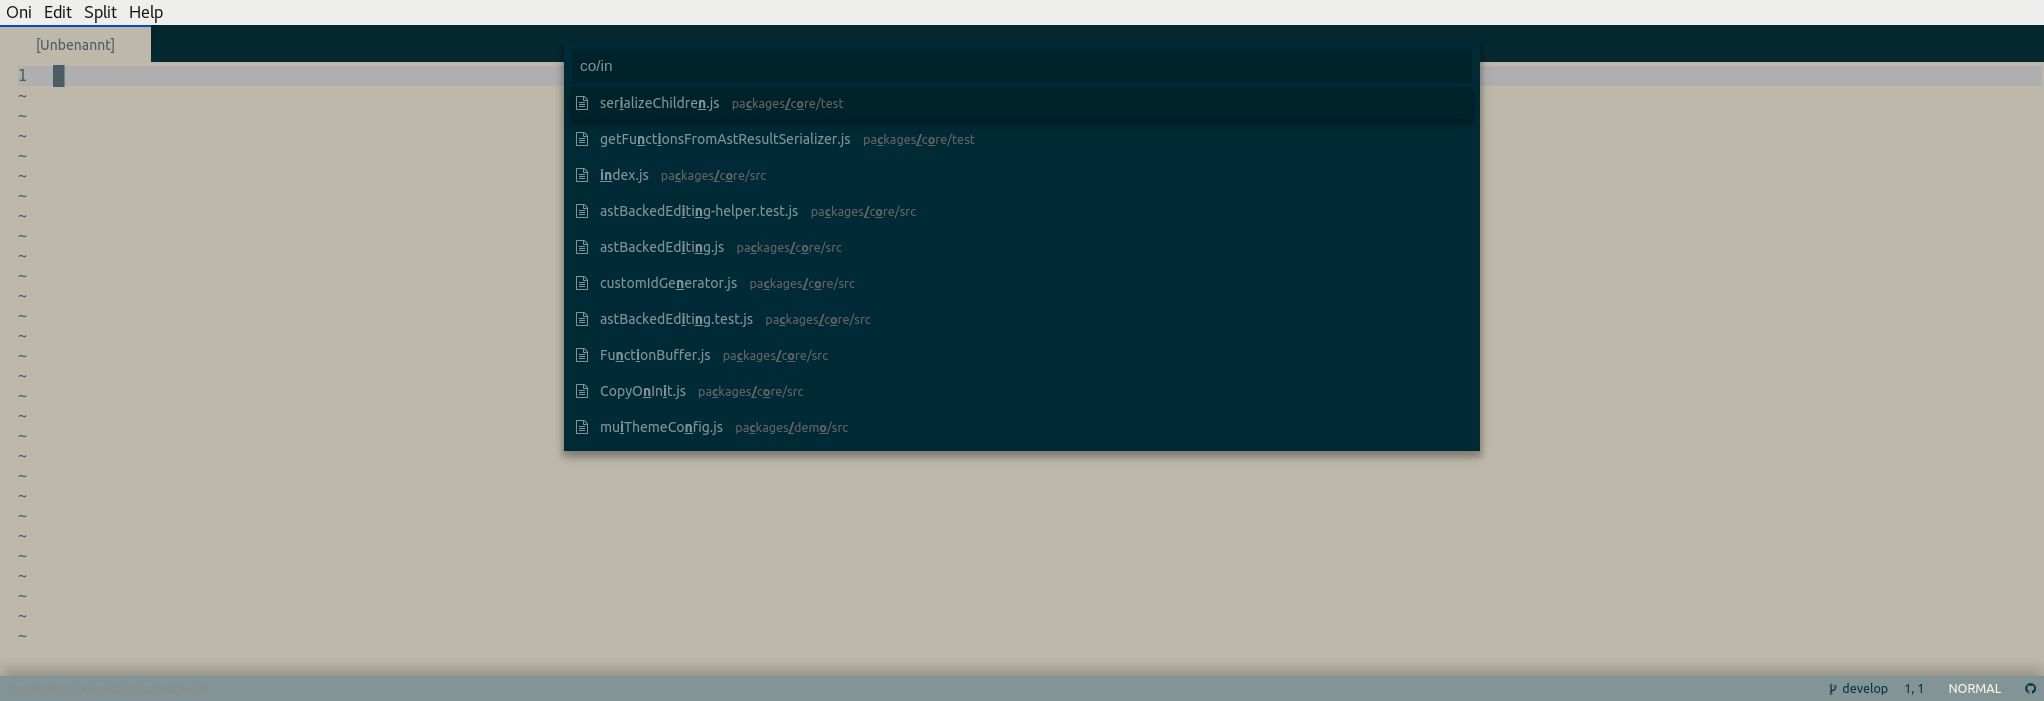
Task: Click packages/core/src path next to FunctionBuffer.js
Action: pos(775,356)
